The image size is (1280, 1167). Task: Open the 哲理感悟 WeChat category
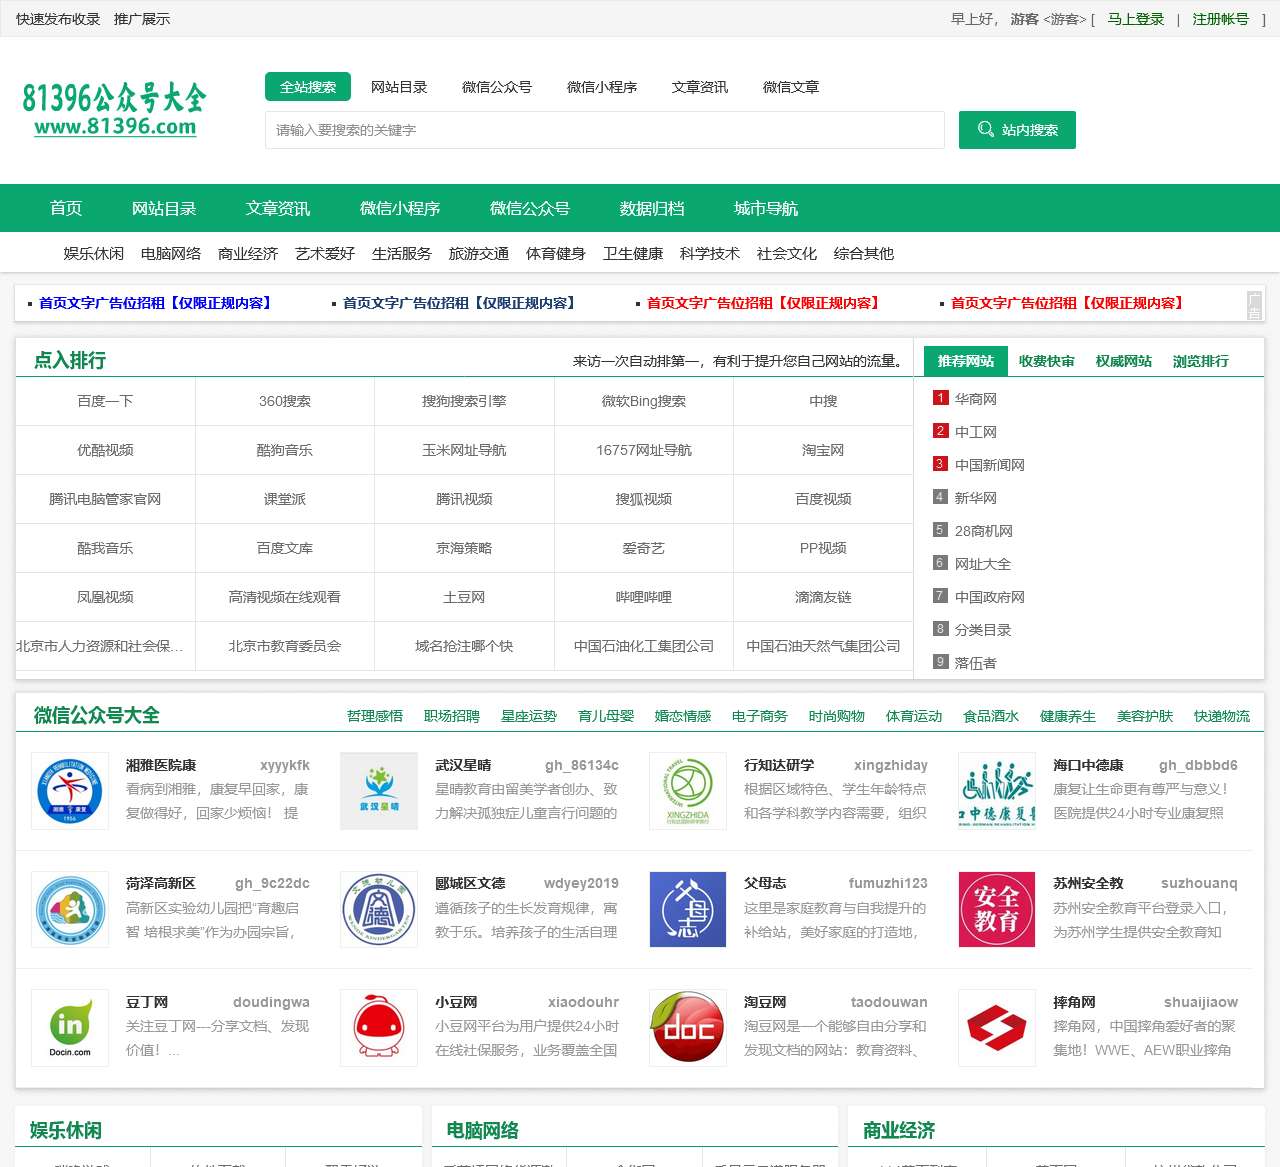click(x=375, y=716)
